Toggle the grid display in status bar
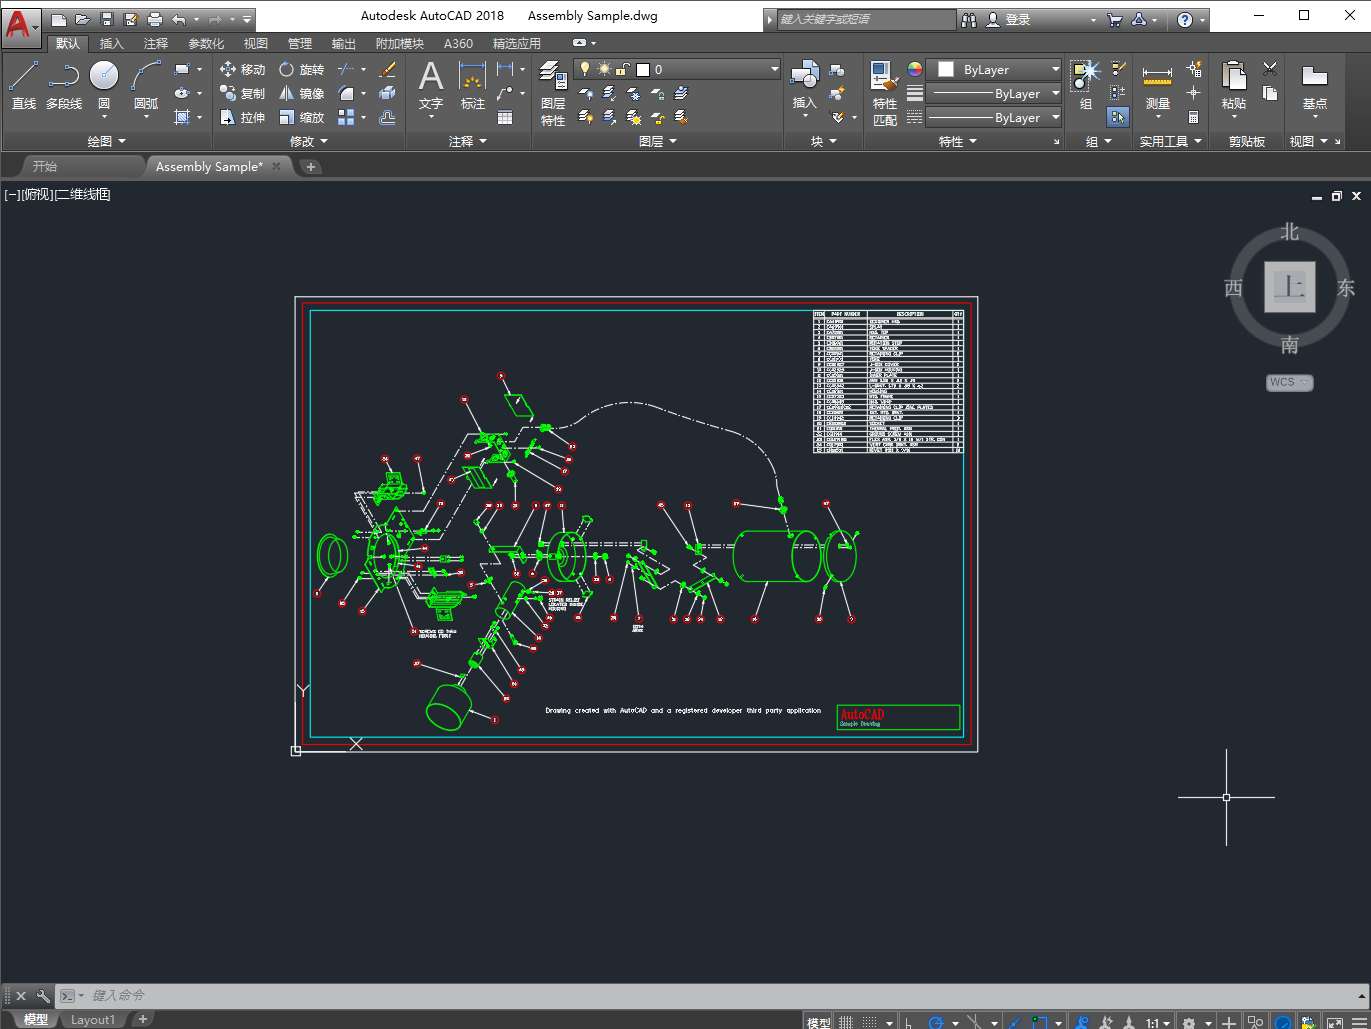Screen dimensions: 1371x1029 pos(846,1022)
